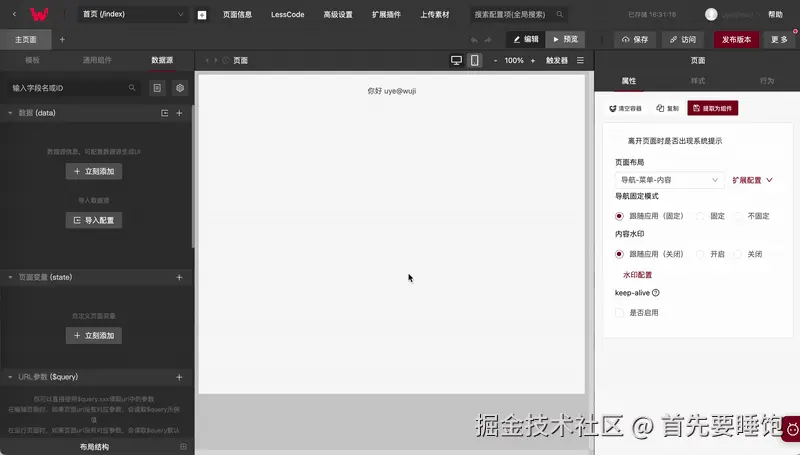The width and height of the screenshot is (800, 455).
Task: Click the user avatar in top bar
Action: [x=711, y=14]
